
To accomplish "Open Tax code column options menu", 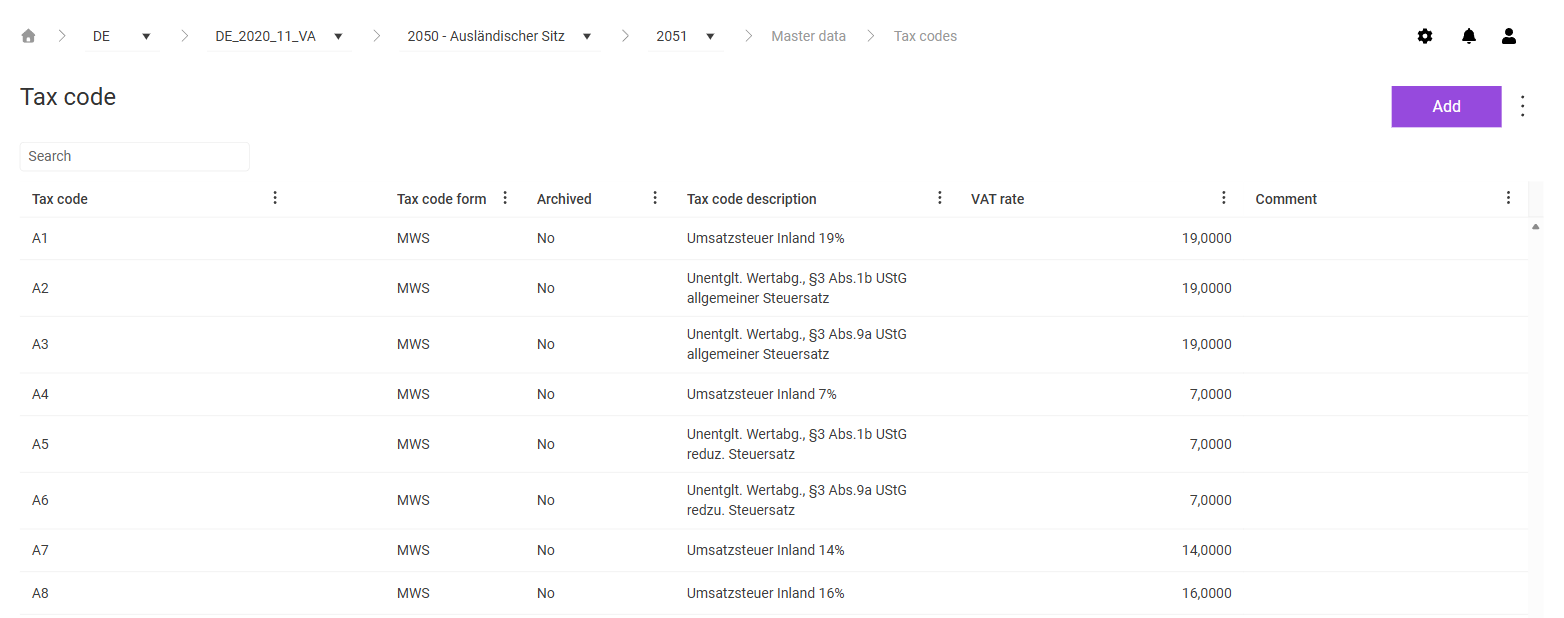I will 276,198.
